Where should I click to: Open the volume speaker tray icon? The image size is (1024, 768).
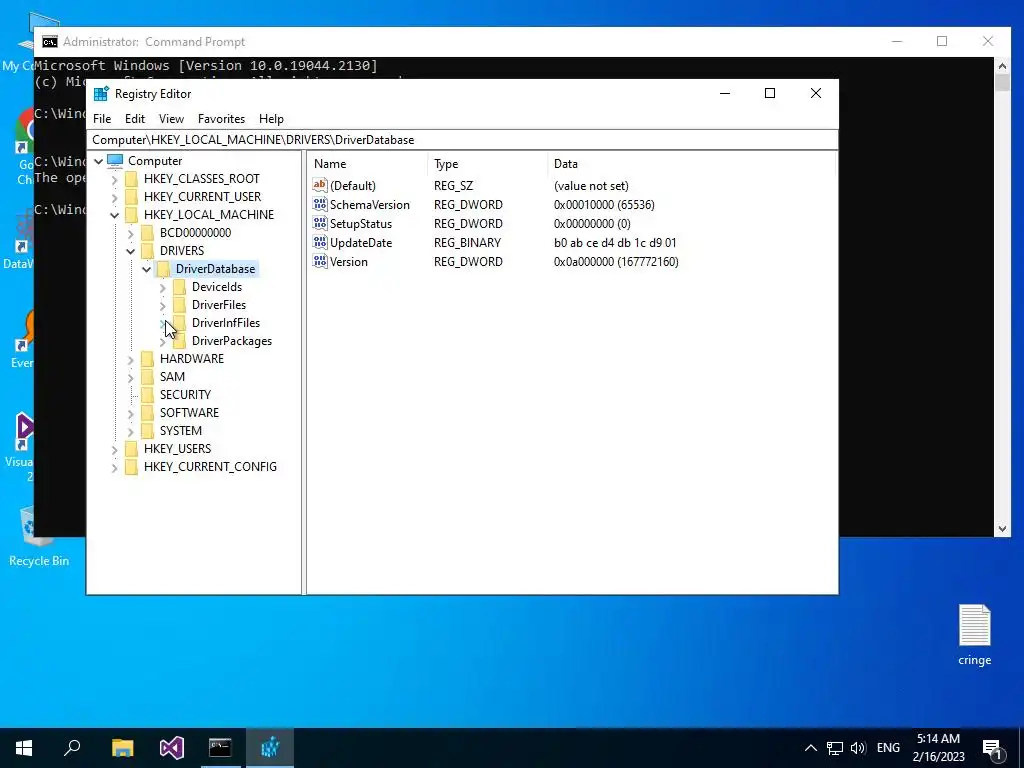coord(858,748)
